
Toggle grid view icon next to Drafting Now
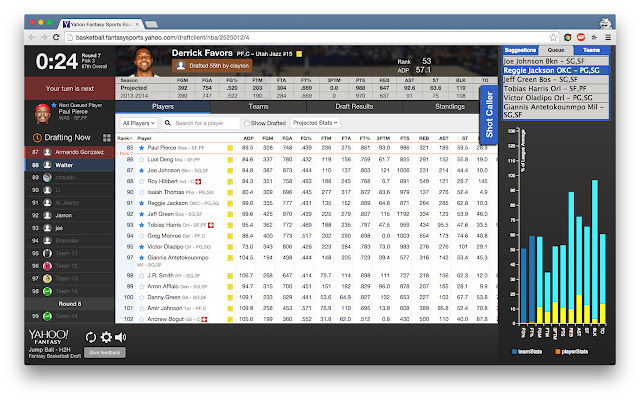107,138
